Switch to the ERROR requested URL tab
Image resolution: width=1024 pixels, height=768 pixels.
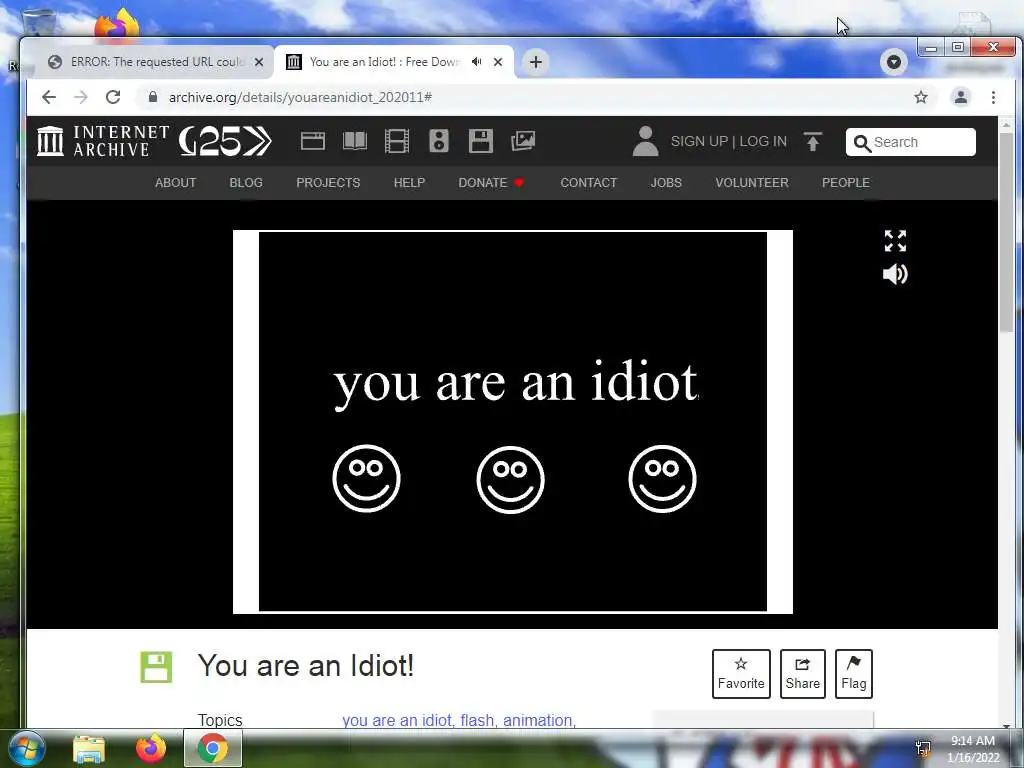coord(157,62)
